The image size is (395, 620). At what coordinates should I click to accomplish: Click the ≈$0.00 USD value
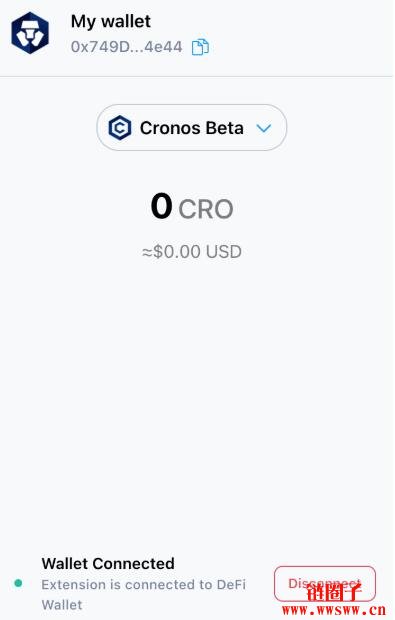(192, 251)
